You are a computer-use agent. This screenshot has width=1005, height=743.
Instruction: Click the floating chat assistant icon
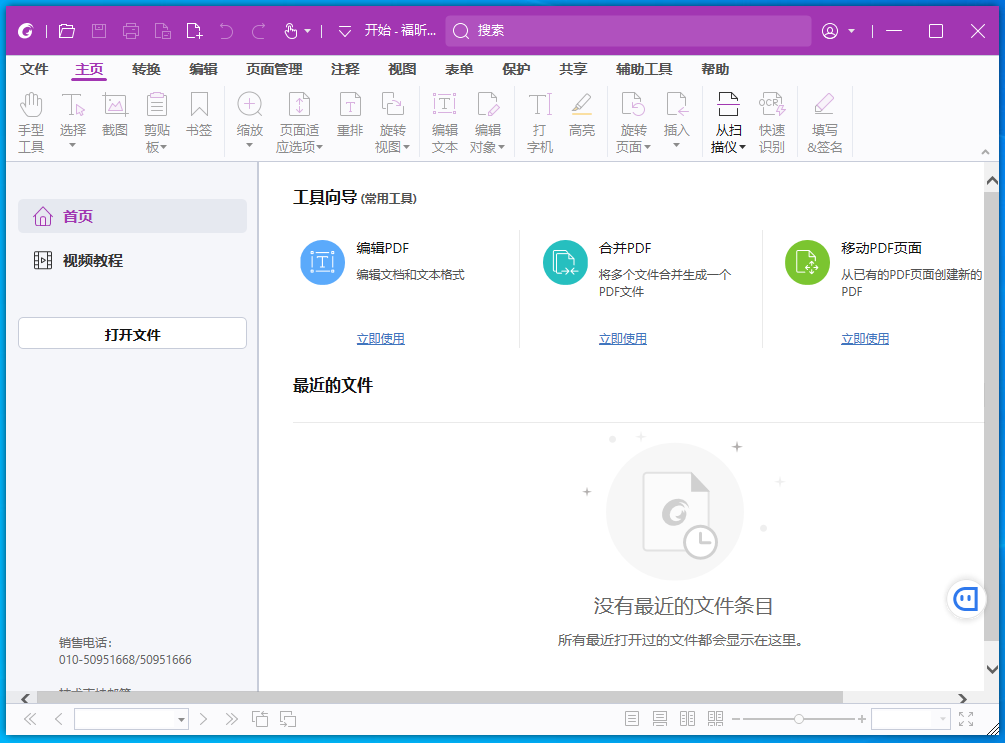[965, 598]
